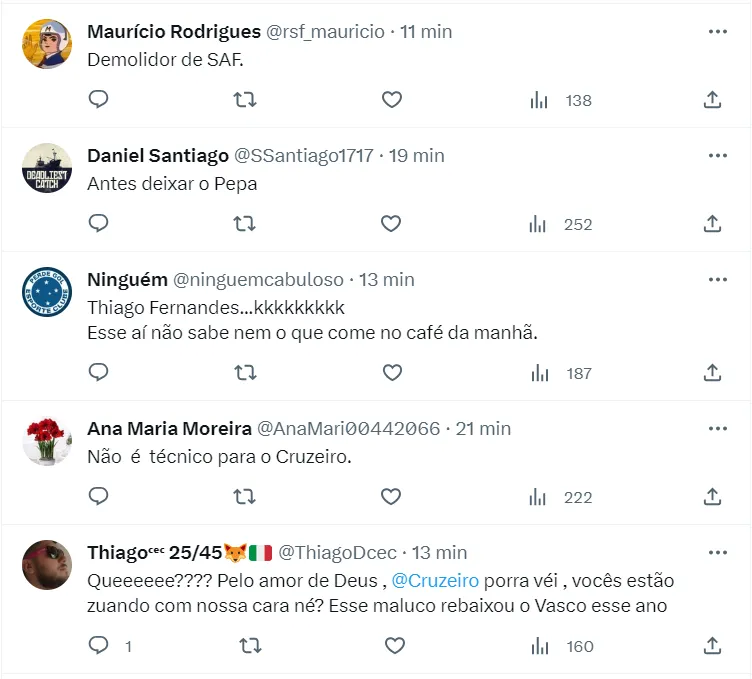The image size is (752, 679).
Task: Share Ninguém's tweet
Action: click(712, 373)
